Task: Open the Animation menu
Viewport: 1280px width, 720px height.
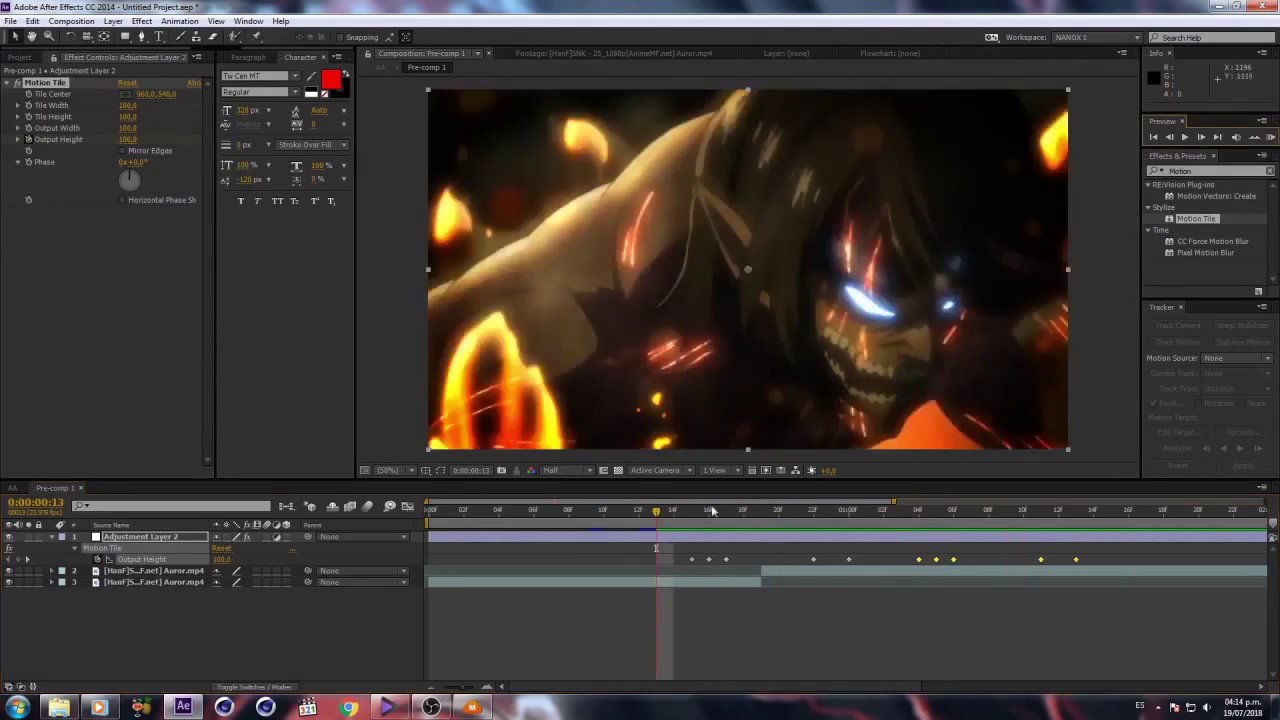Action: pos(179,21)
